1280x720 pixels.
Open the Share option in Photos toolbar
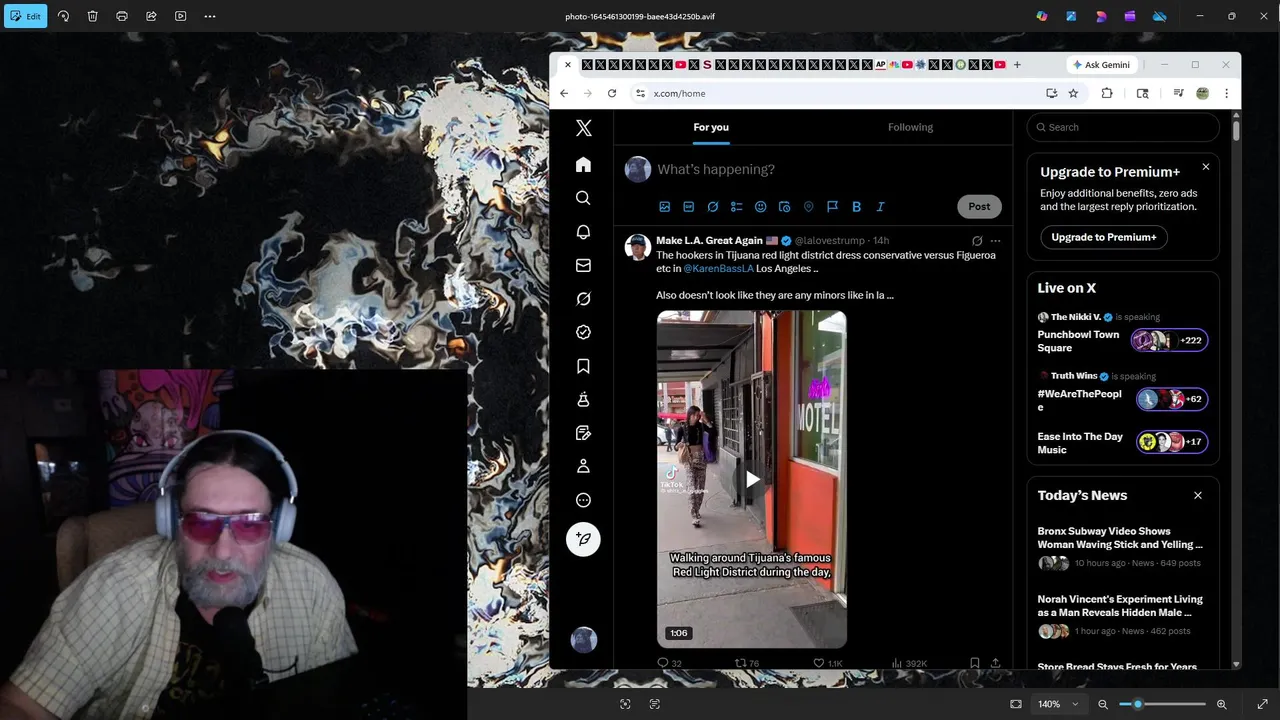(151, 16)
